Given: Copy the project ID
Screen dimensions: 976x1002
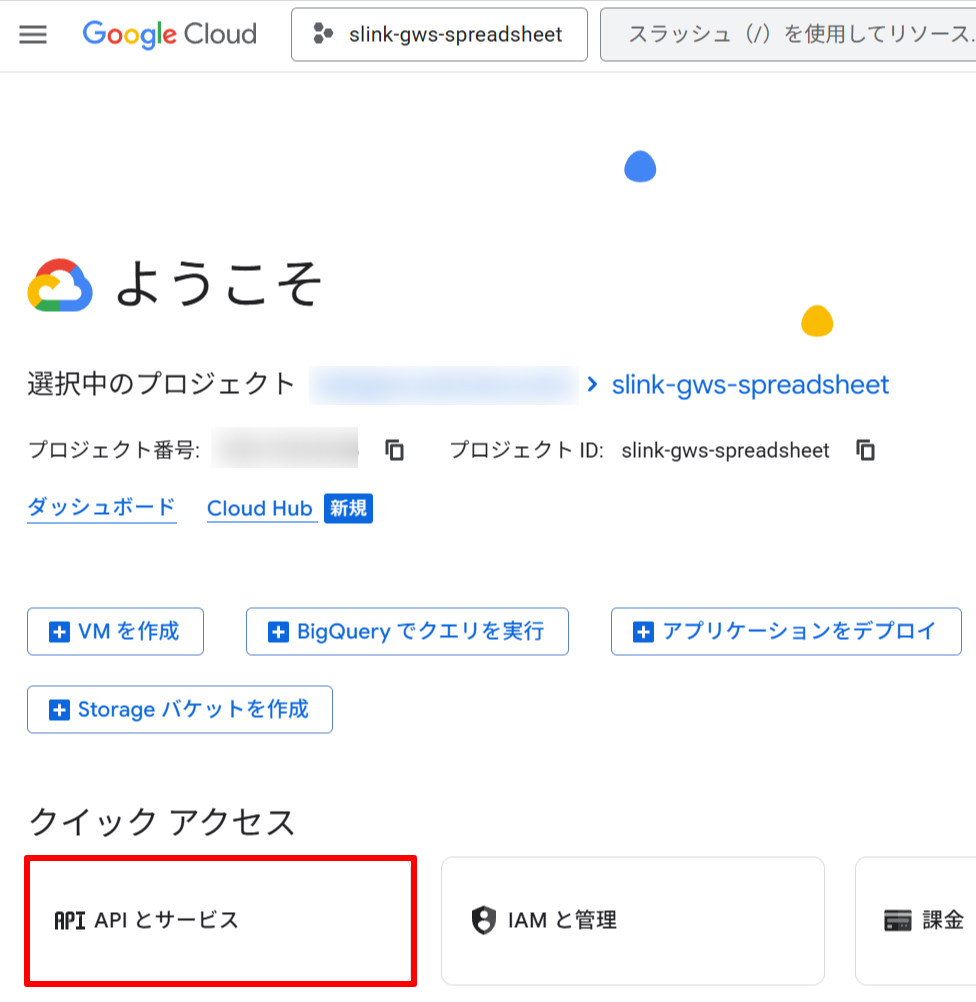Looking at the screenshot, I should coord(865,450).
